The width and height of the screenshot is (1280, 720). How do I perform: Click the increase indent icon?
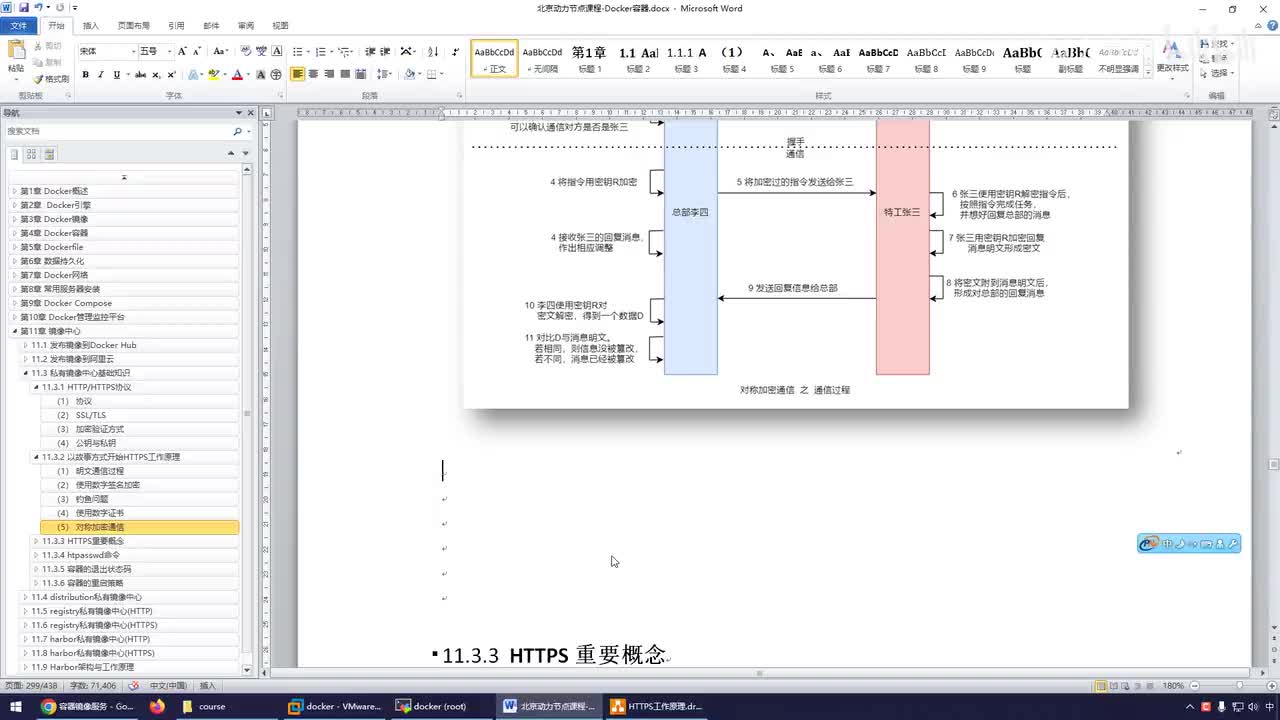385,51
